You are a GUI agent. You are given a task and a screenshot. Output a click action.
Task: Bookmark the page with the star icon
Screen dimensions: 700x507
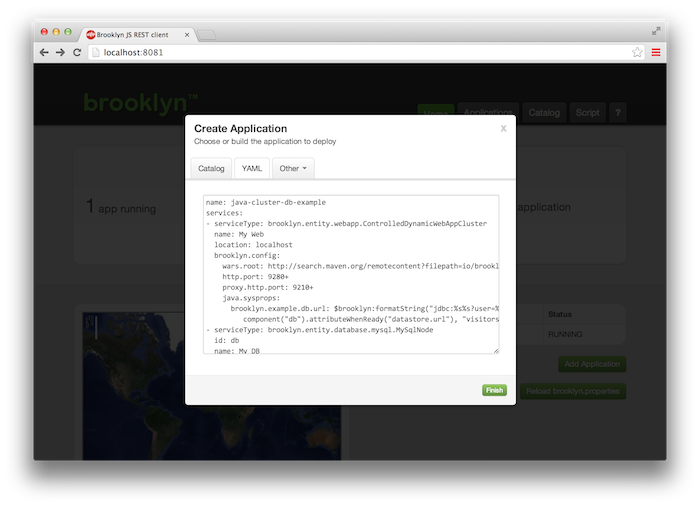(637, 52)
